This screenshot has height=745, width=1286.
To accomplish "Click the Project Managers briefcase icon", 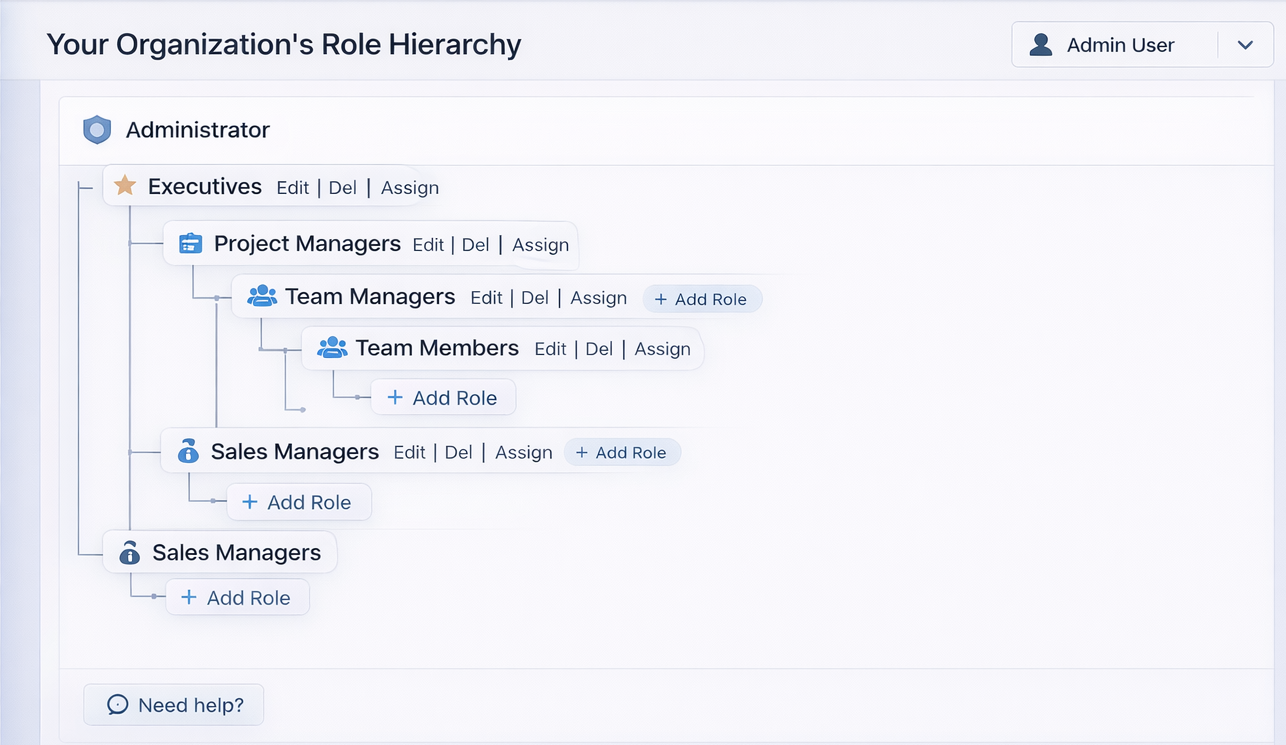I will point(190,244).
